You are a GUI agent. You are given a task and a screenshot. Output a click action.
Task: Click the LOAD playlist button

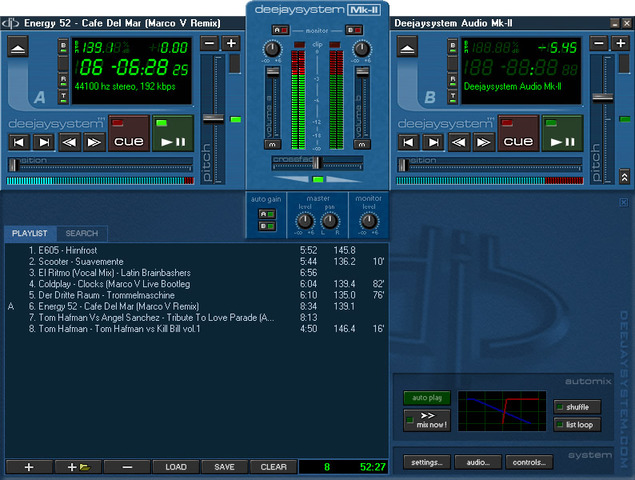click(176, 467)
